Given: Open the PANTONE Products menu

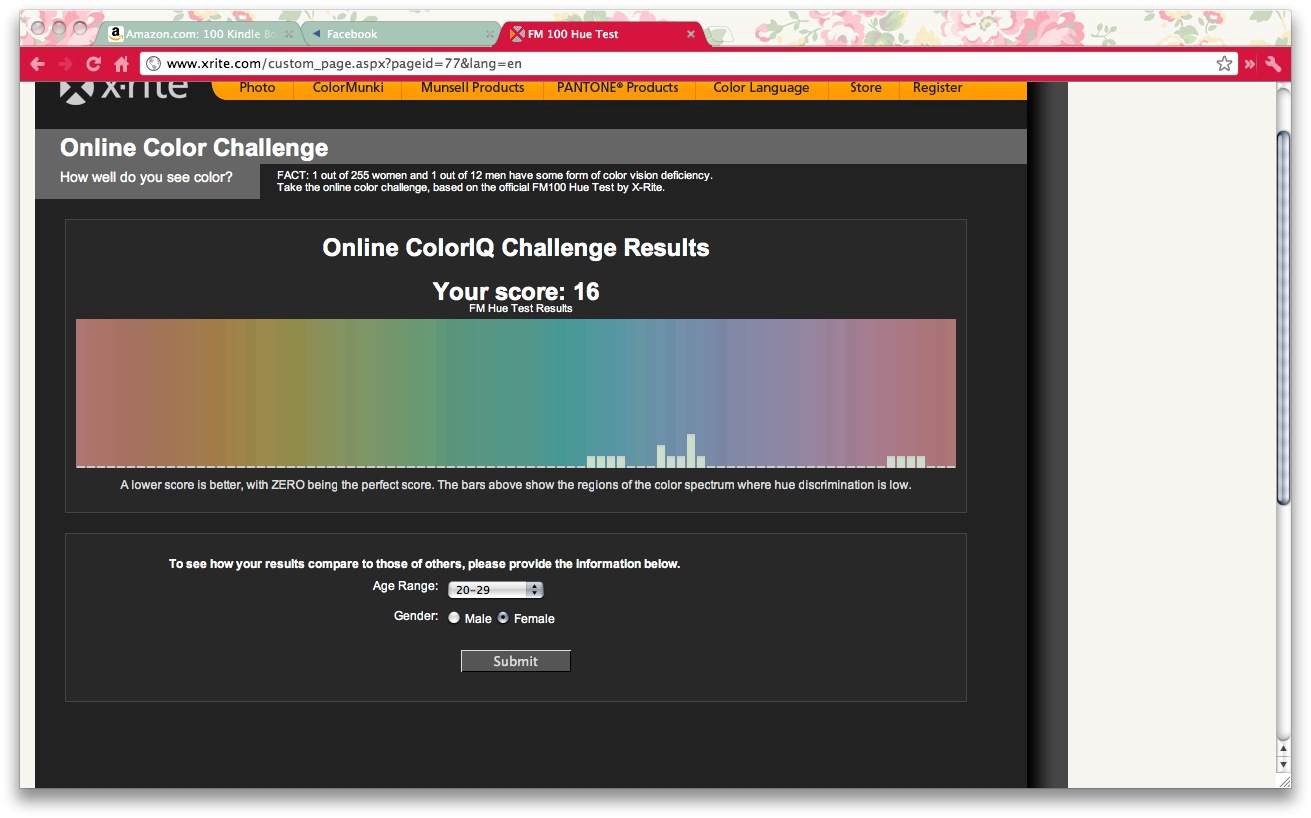Looking at the screenshot, I should (x=618, y=88).
